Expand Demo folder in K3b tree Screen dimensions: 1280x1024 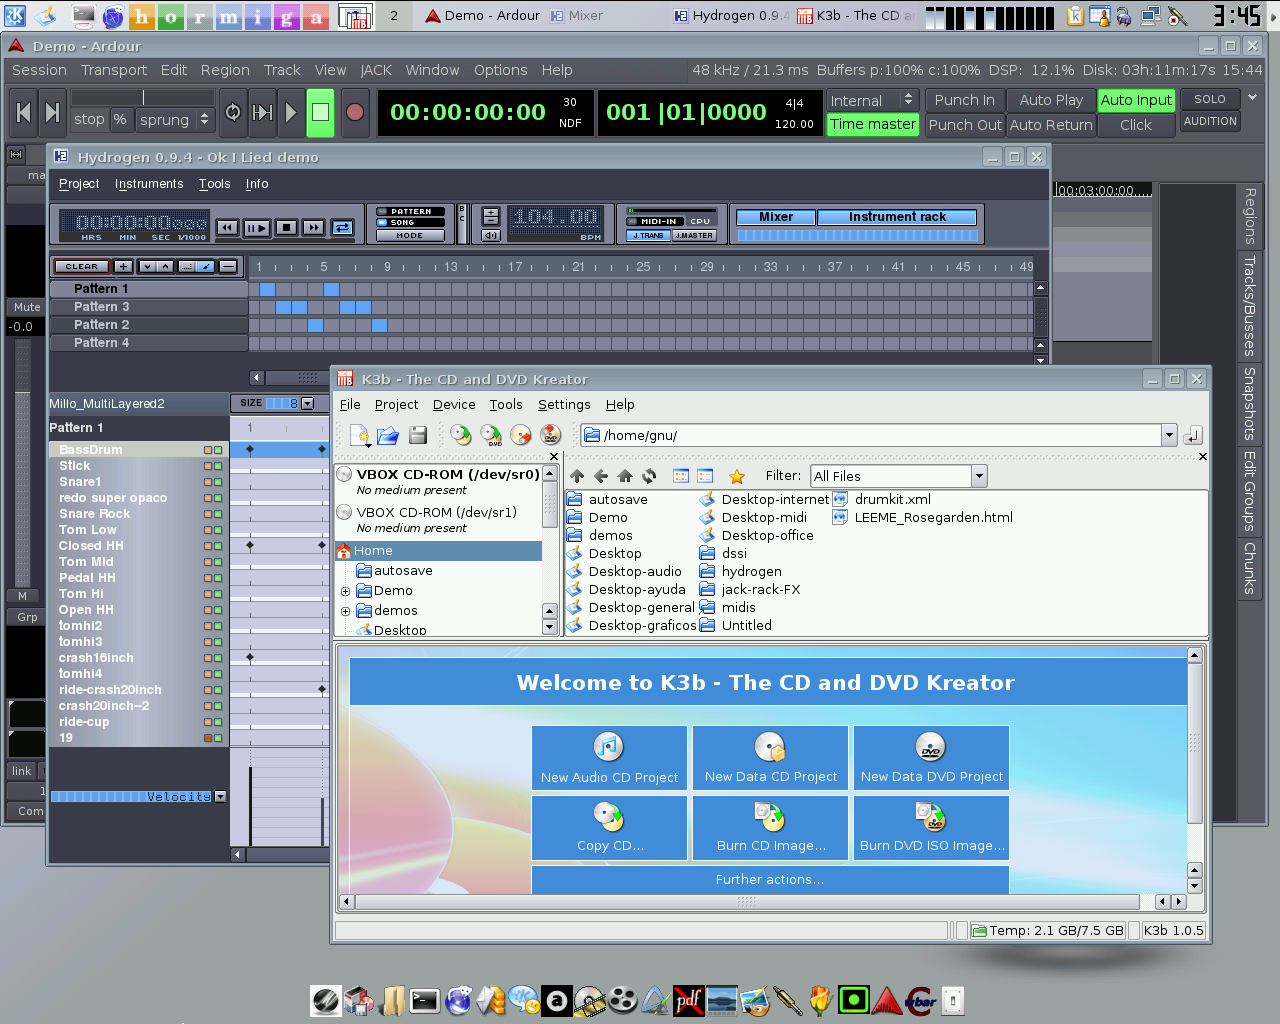[x=346, y=591]
